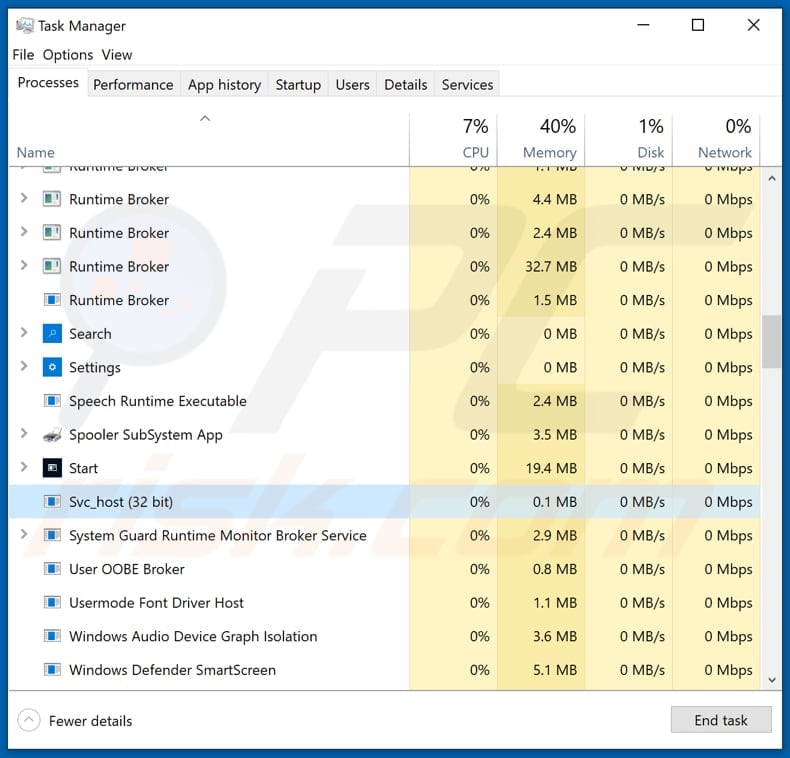Screen dimensions: 790x758
Task: Click the blue Settings gear icon
Action: [x=52, y=367]
